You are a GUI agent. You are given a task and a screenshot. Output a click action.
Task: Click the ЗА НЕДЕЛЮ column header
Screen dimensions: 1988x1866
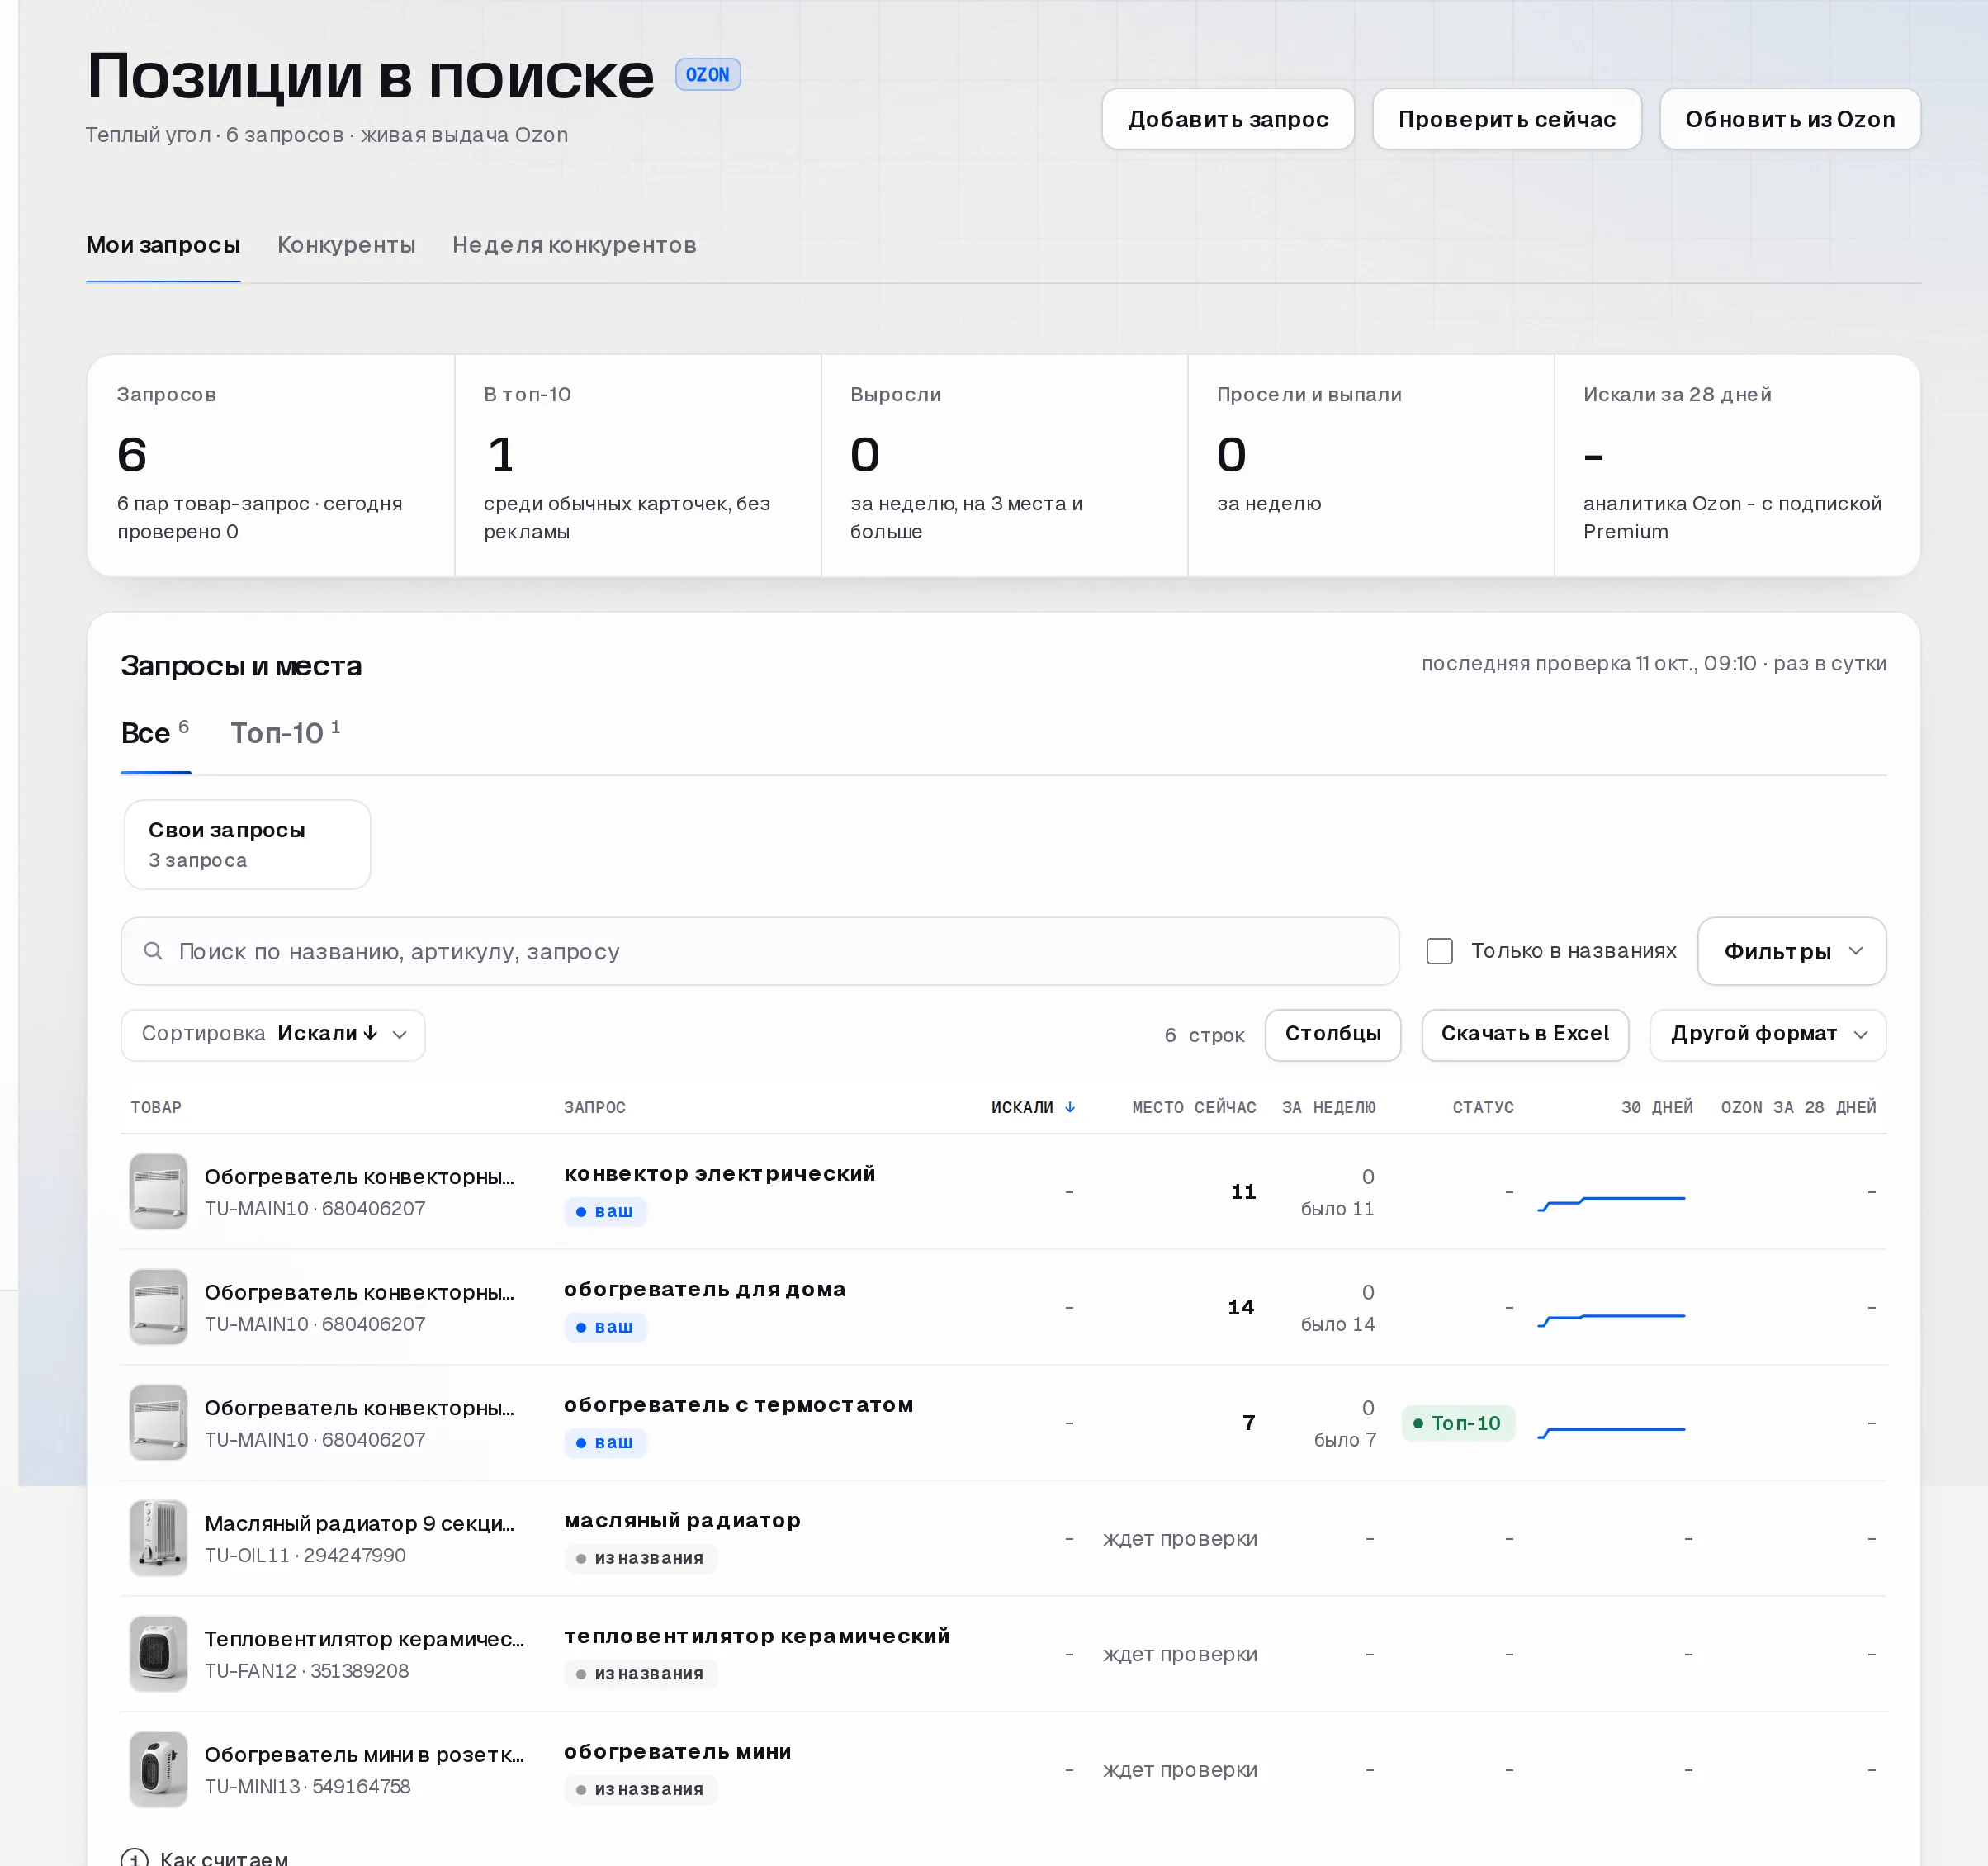(x=1329, y=1107)
